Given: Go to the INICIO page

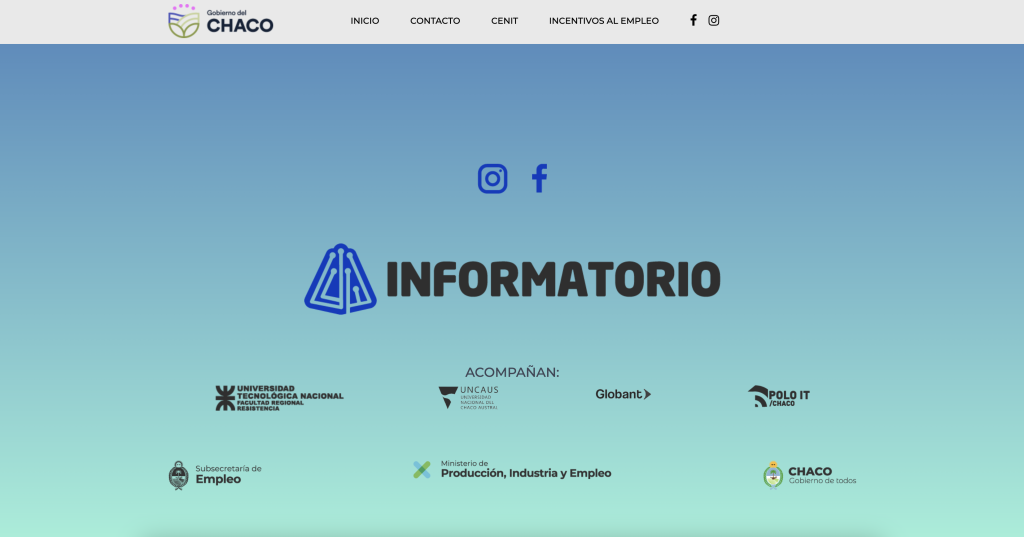Looking at the screenshot, I should [365, 21].
